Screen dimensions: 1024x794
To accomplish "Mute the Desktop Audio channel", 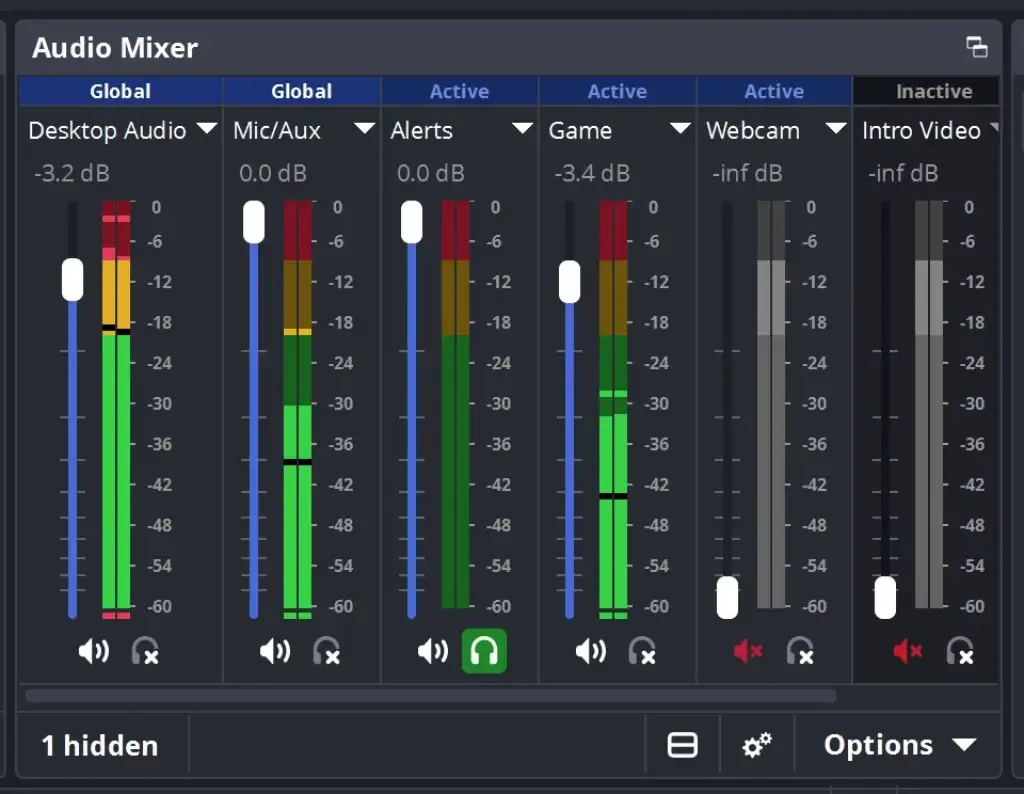I will click(x=93, y=651).
